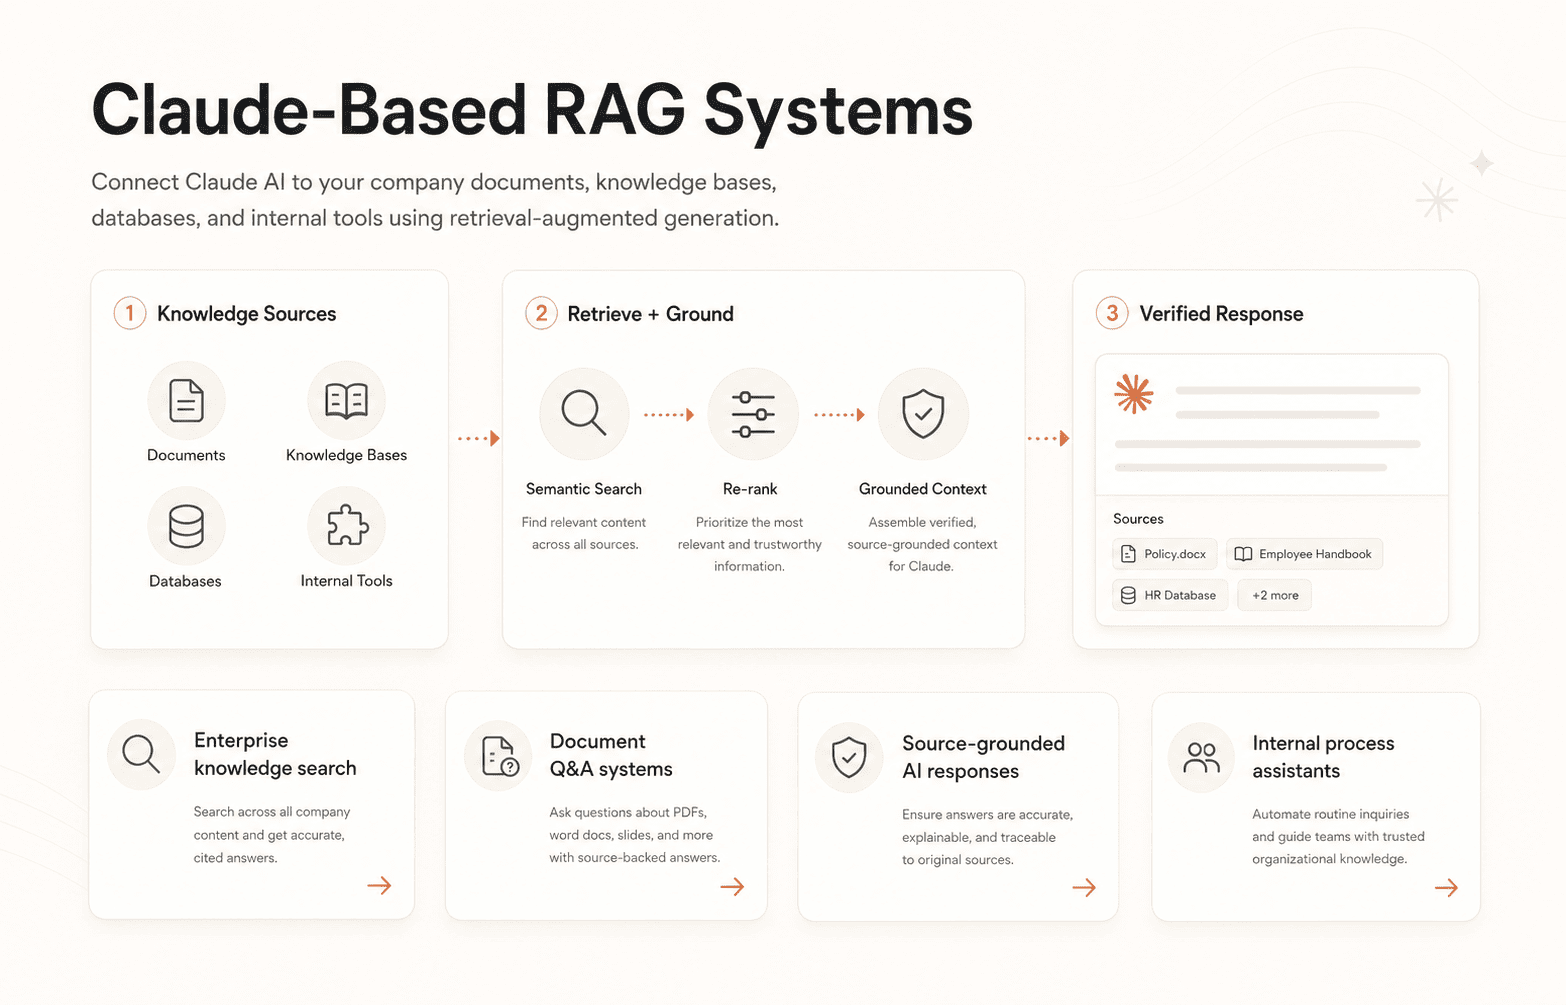Image resolution: width=1566 pixels, height=1005 pixels.
Task: Follow the arrow on Internal process assistants card
Action: click(1446, 887)
